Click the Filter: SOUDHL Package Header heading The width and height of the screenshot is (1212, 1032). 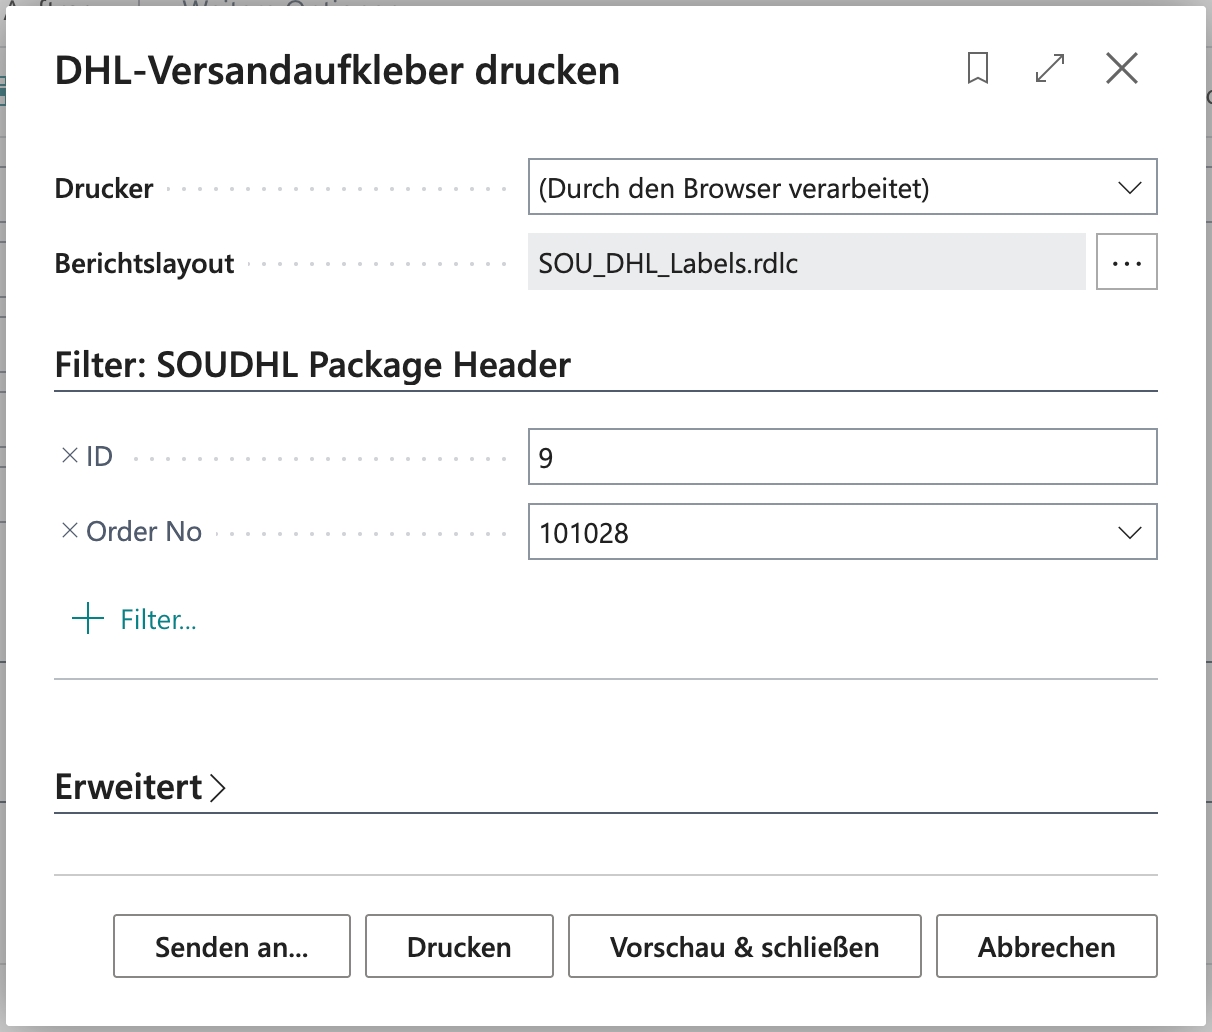click(x=312, y=365)
